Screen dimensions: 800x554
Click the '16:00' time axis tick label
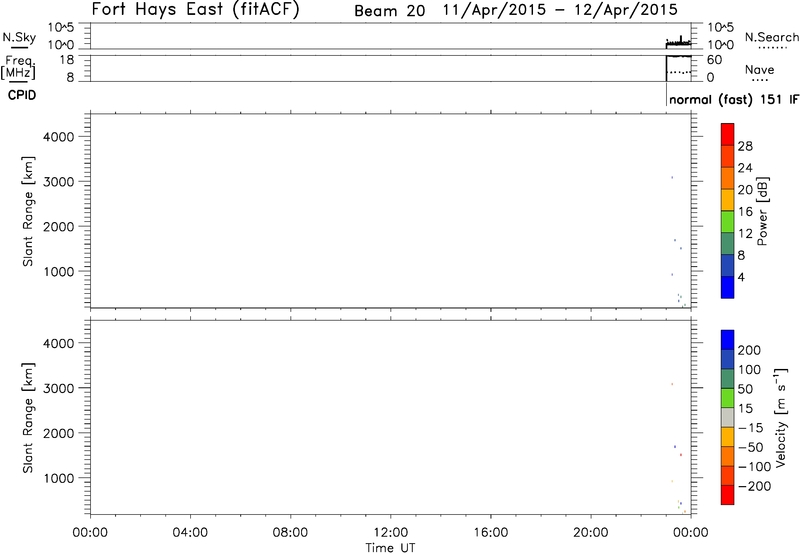[x=490, y=533]
